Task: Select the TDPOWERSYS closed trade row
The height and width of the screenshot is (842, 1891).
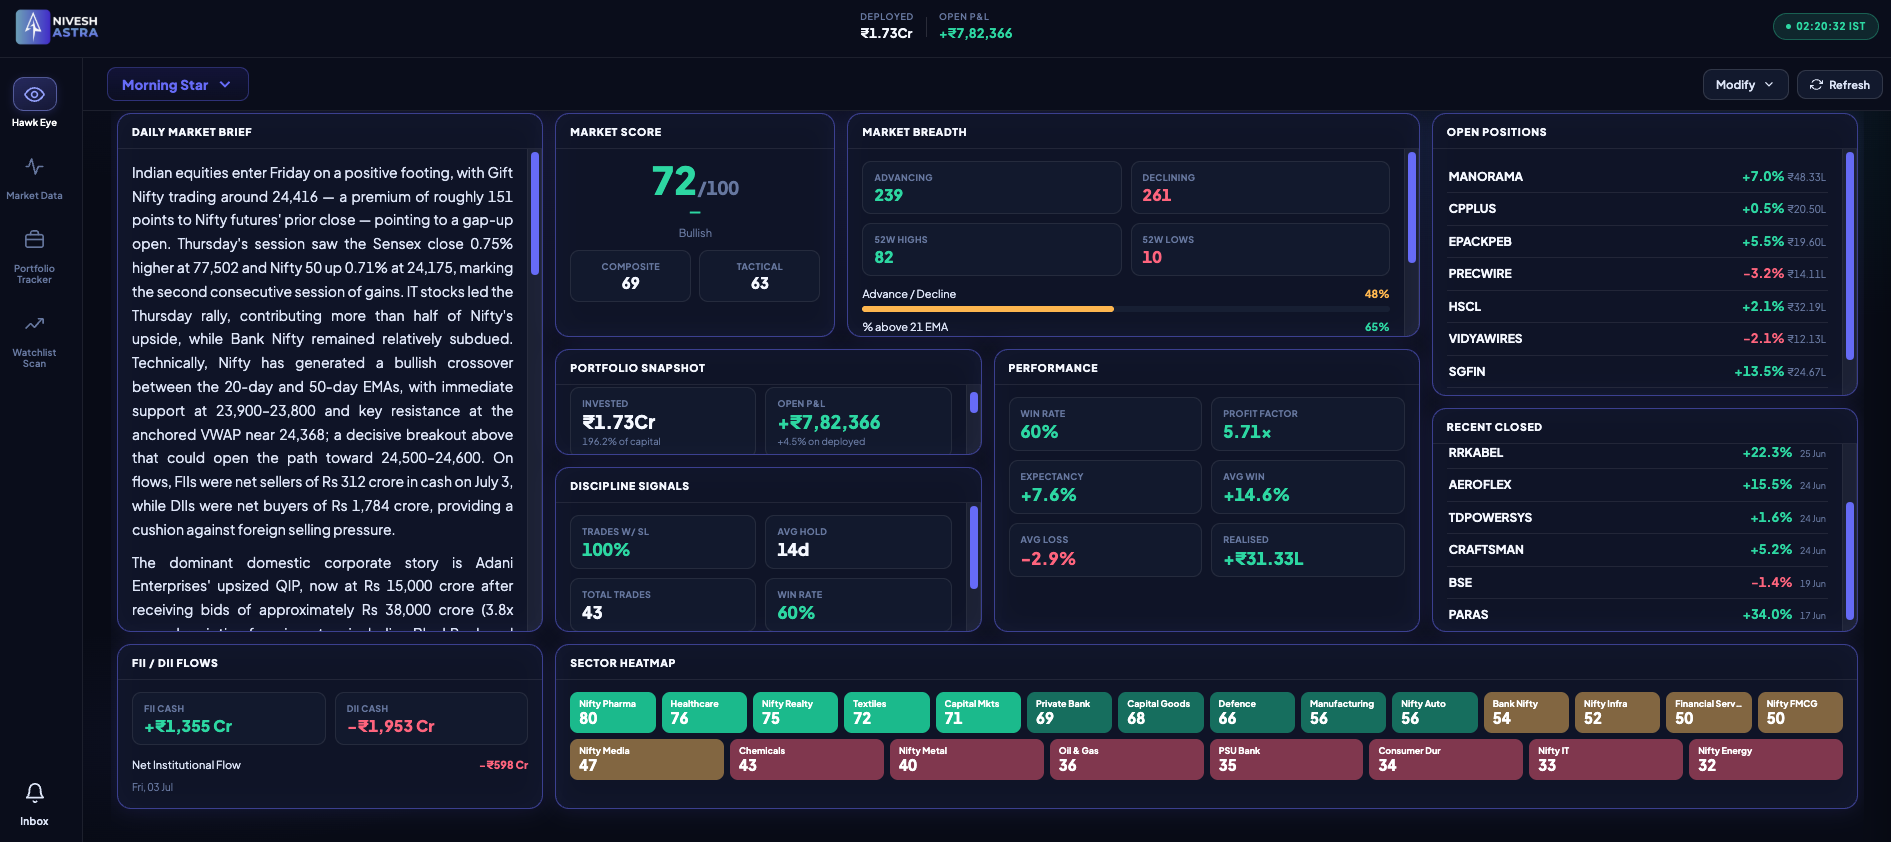Action: pos(1637,518)
